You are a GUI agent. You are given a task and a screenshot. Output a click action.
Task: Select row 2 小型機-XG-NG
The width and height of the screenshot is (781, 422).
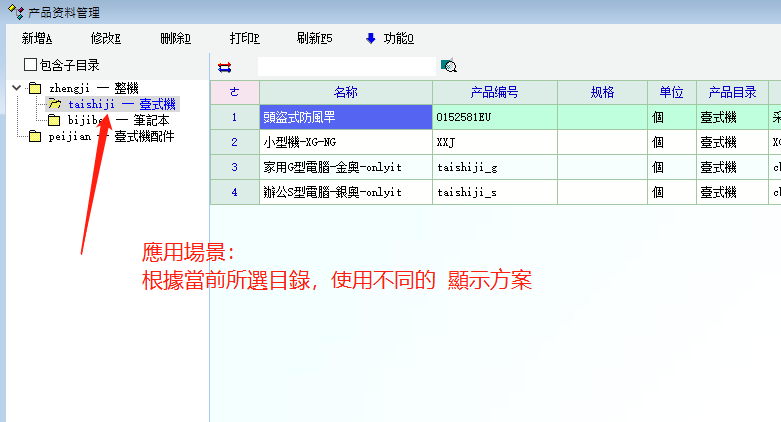coord(344,142)
